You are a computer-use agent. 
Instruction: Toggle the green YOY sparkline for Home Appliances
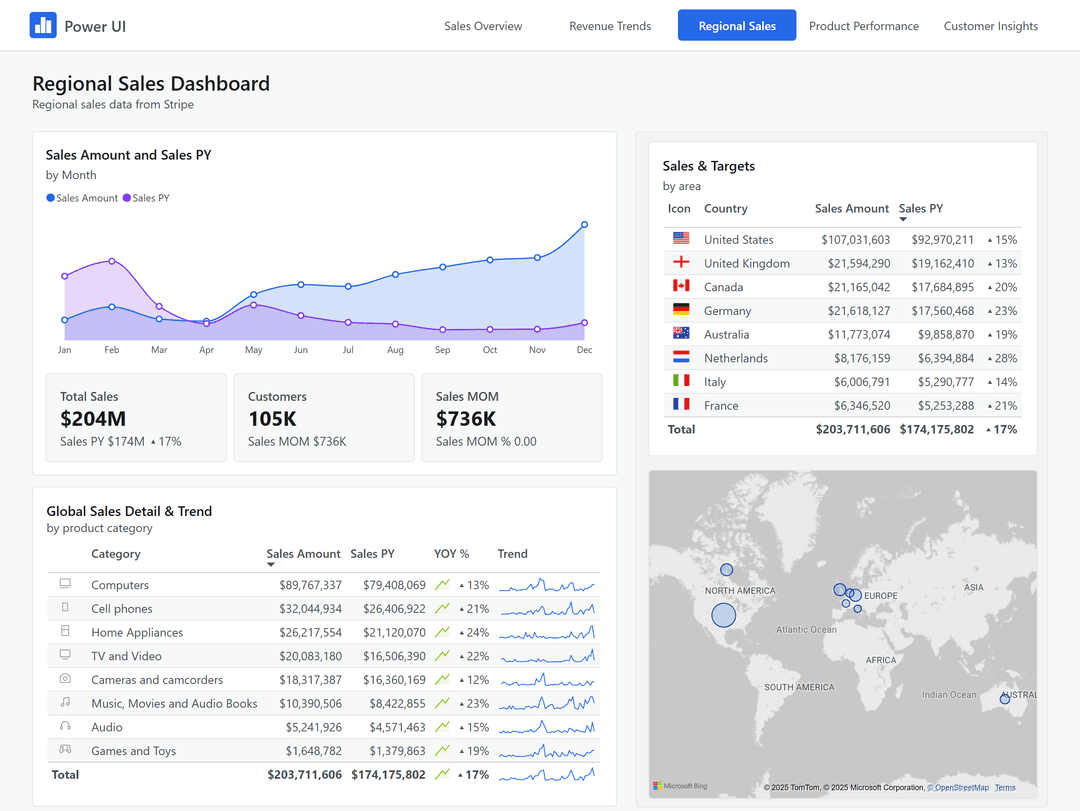[x=444, y=632]
